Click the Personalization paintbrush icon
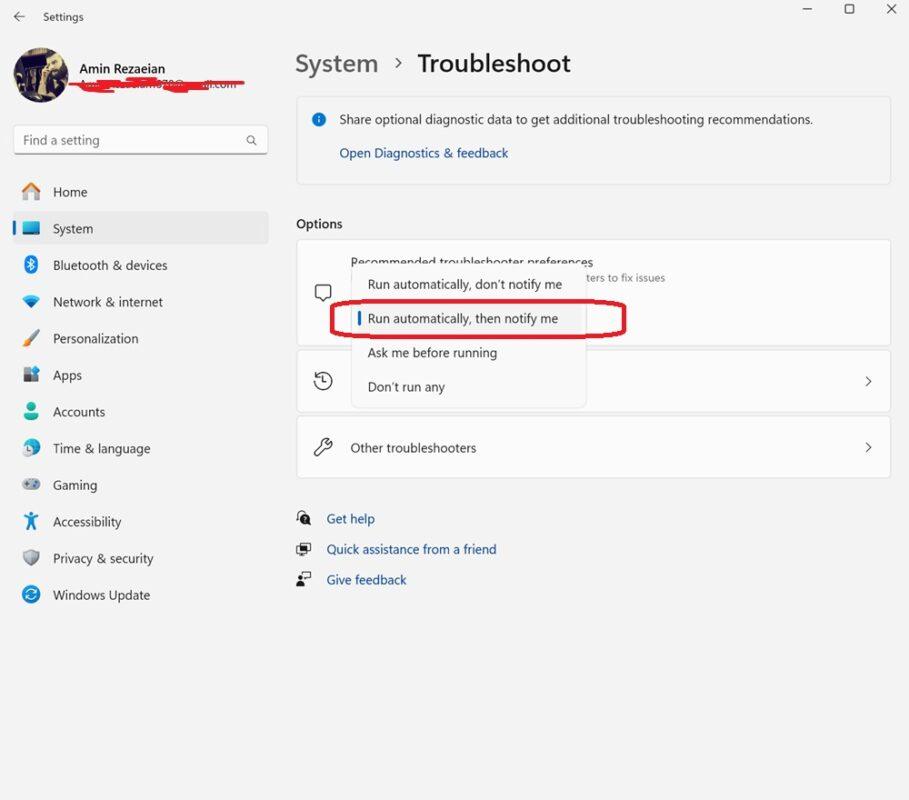 click(32, 339)
